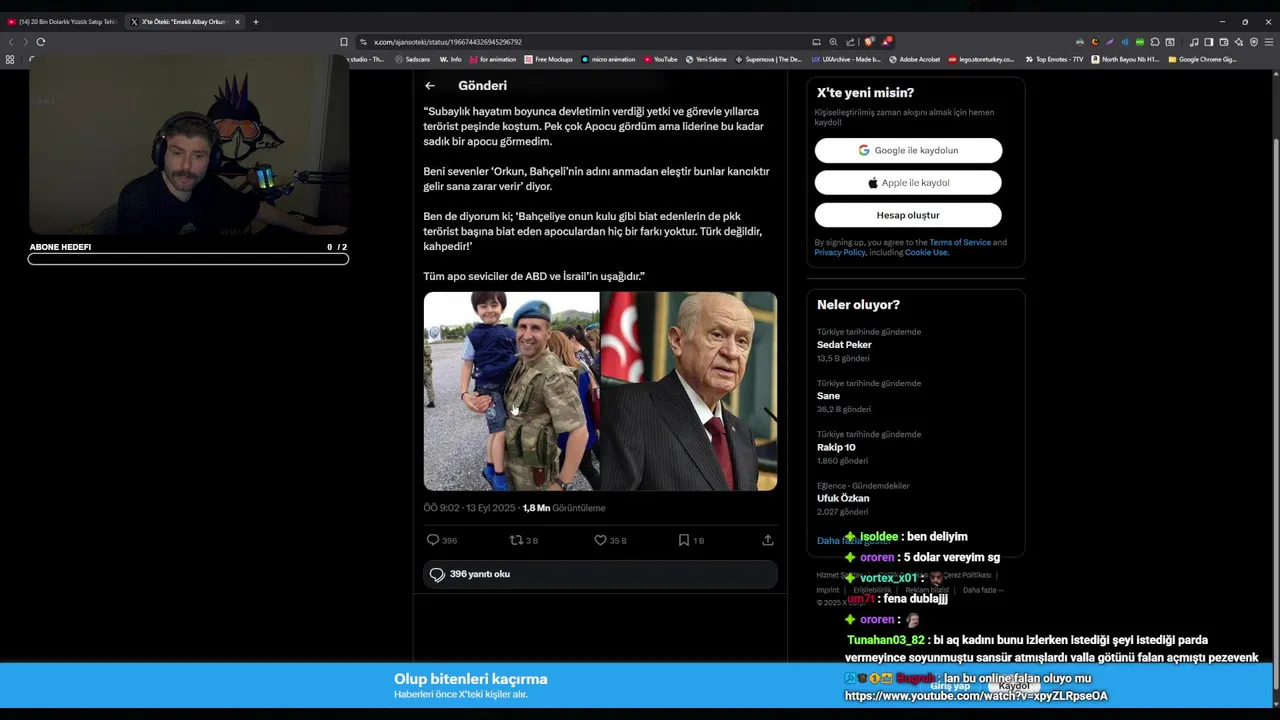Open the micro animation bookmark
1280x720 pixels.
(x=608, y=59)
